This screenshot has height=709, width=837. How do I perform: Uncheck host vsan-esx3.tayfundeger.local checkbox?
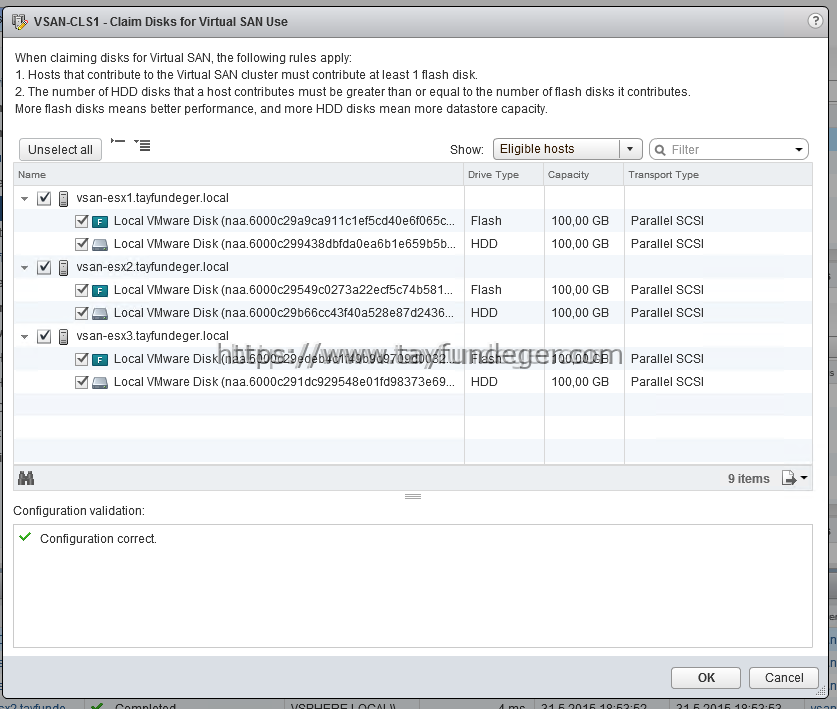point(44,336)
